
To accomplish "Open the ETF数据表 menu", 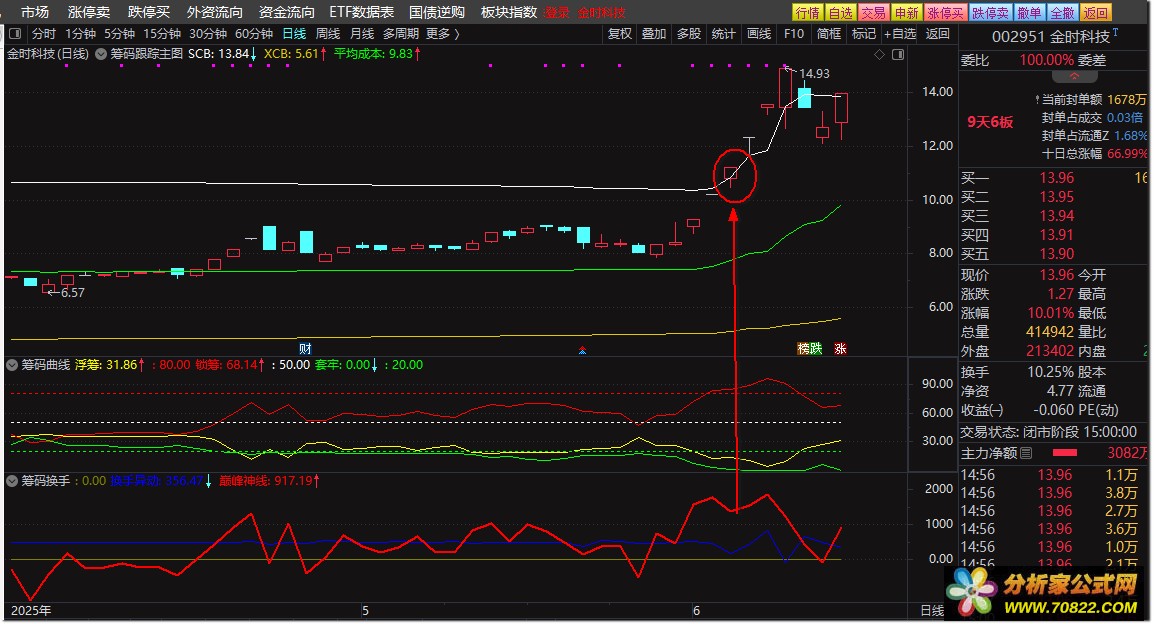I will click(361, 13).
